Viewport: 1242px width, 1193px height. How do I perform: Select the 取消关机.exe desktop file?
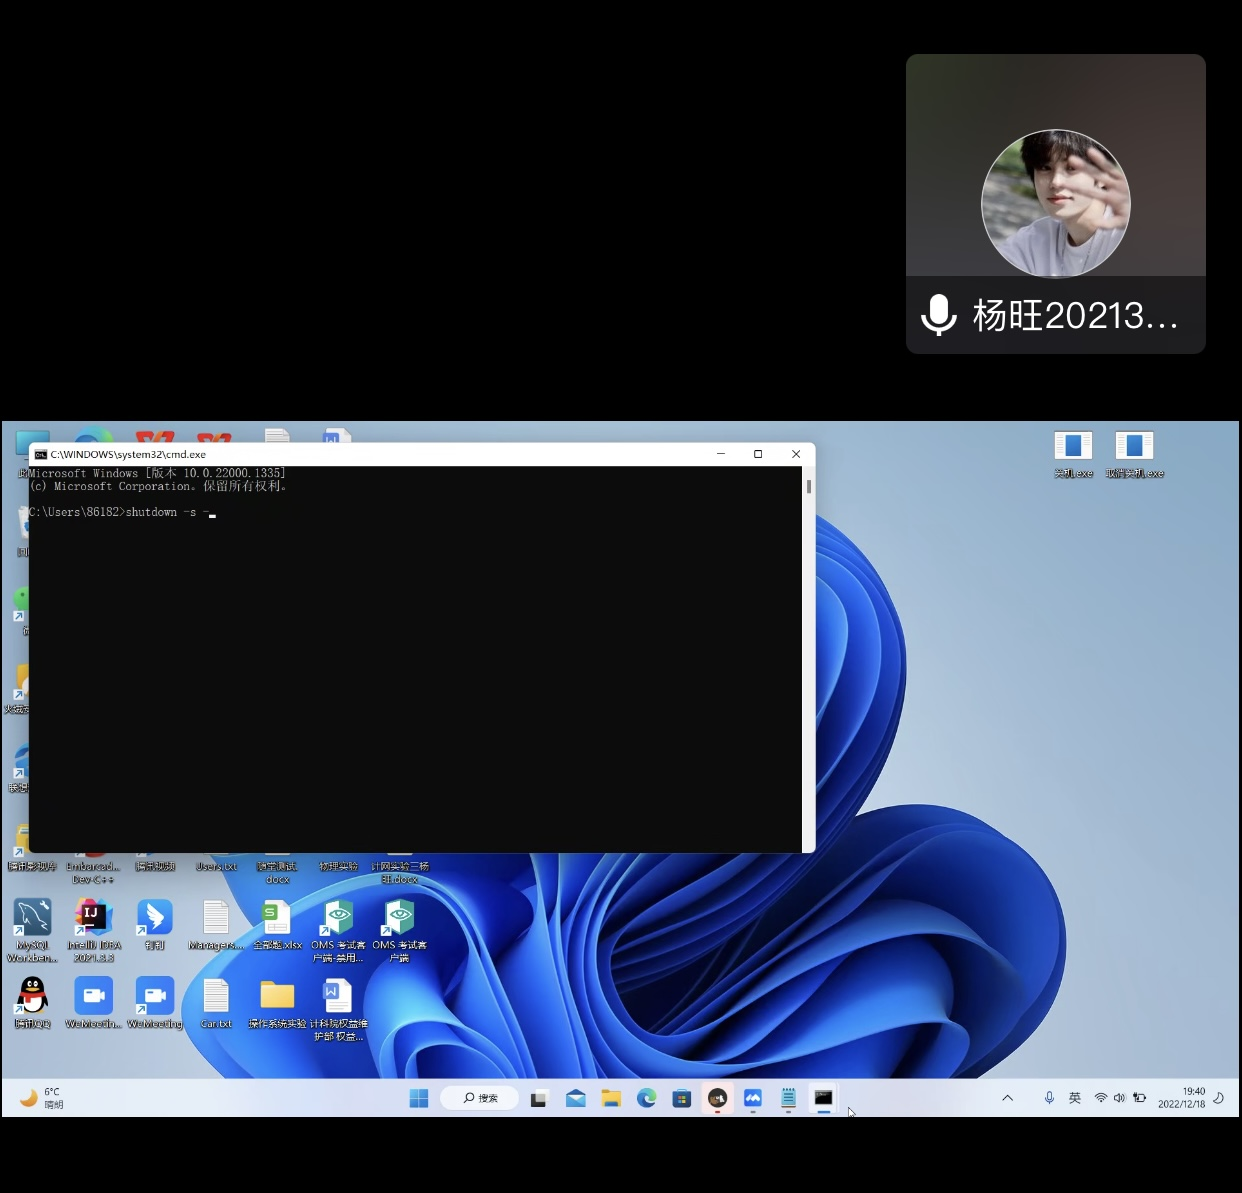1134,446
